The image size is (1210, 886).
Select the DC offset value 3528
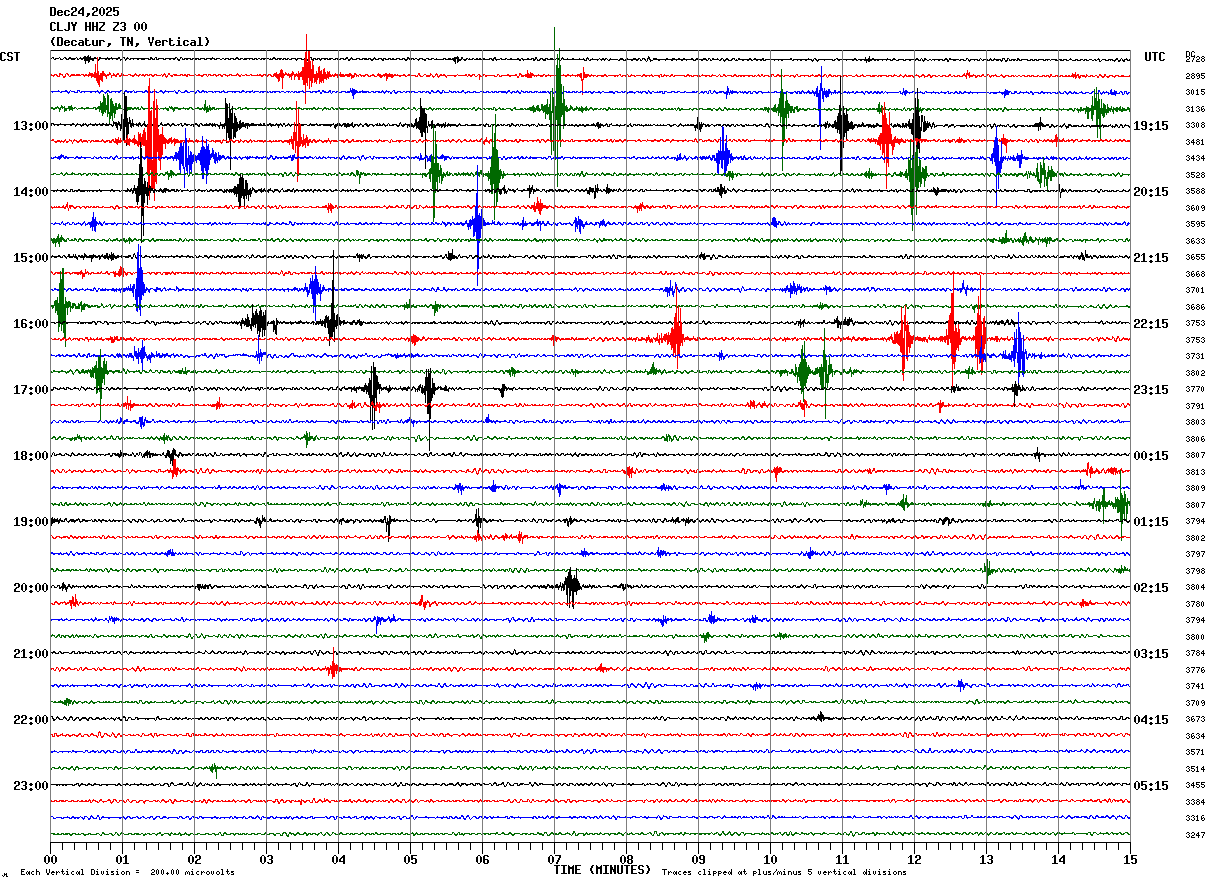point(1195,175)
